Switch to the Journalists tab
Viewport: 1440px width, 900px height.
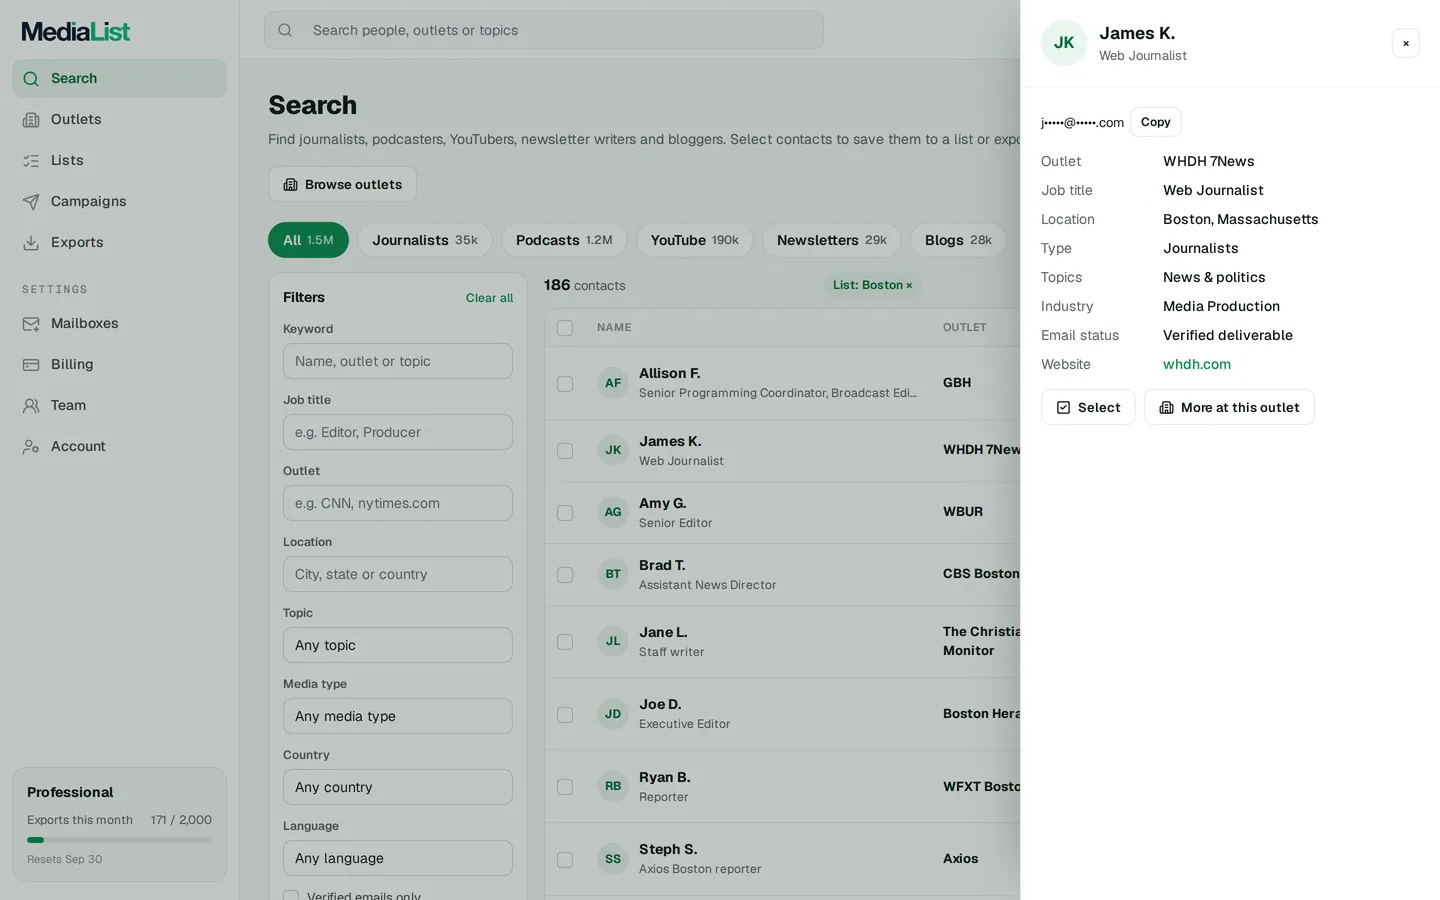[x=425, y=240]
